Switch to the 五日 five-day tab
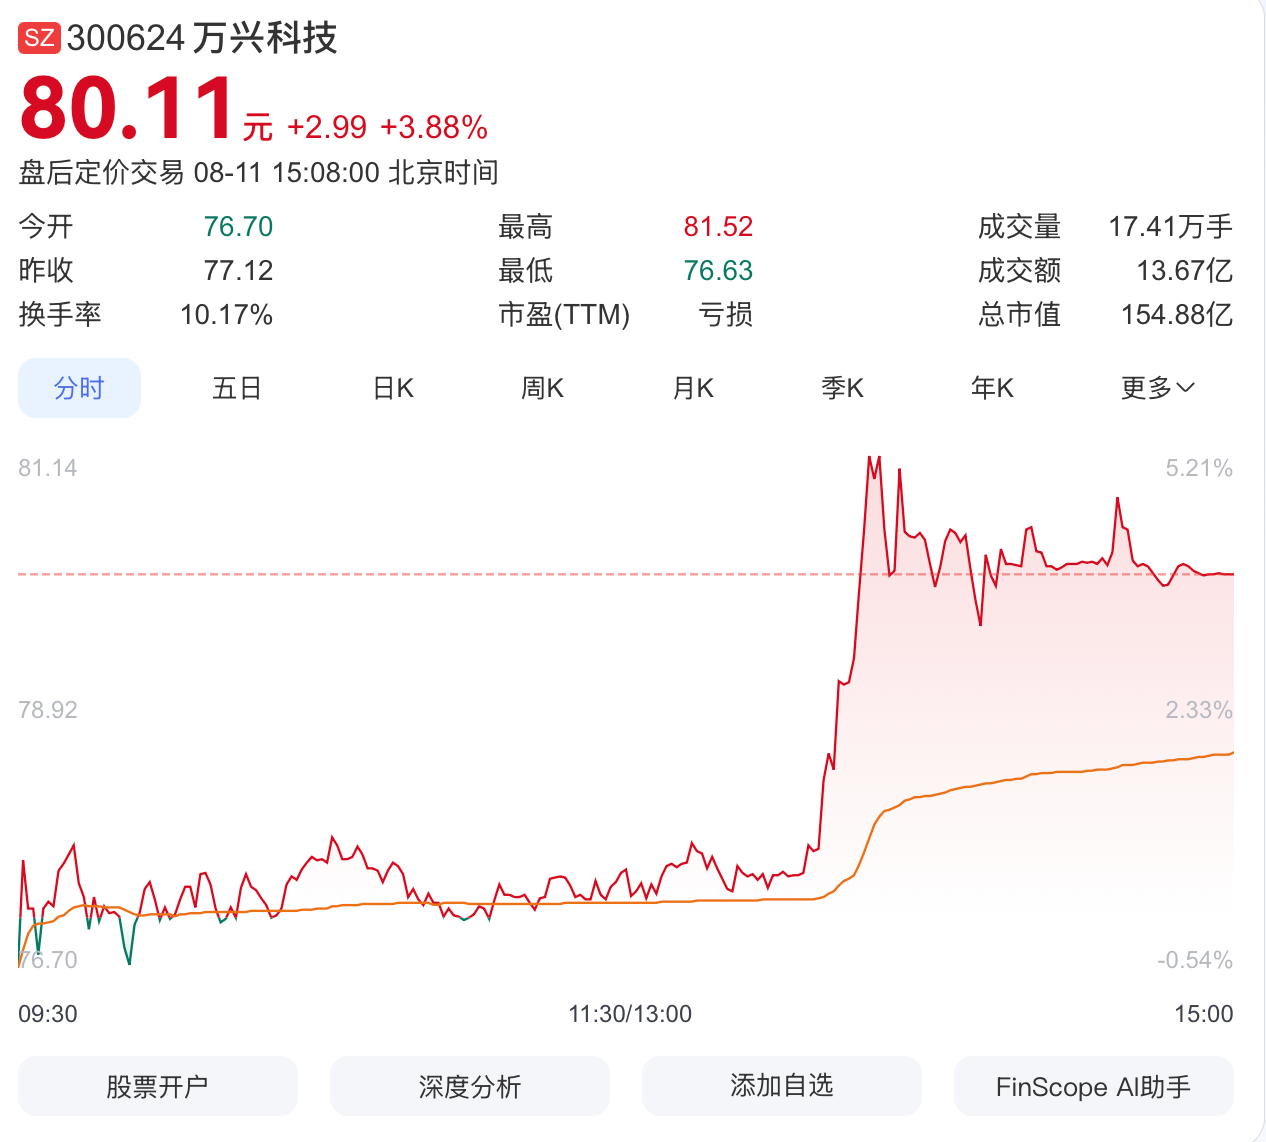 [x=237, y=388]
